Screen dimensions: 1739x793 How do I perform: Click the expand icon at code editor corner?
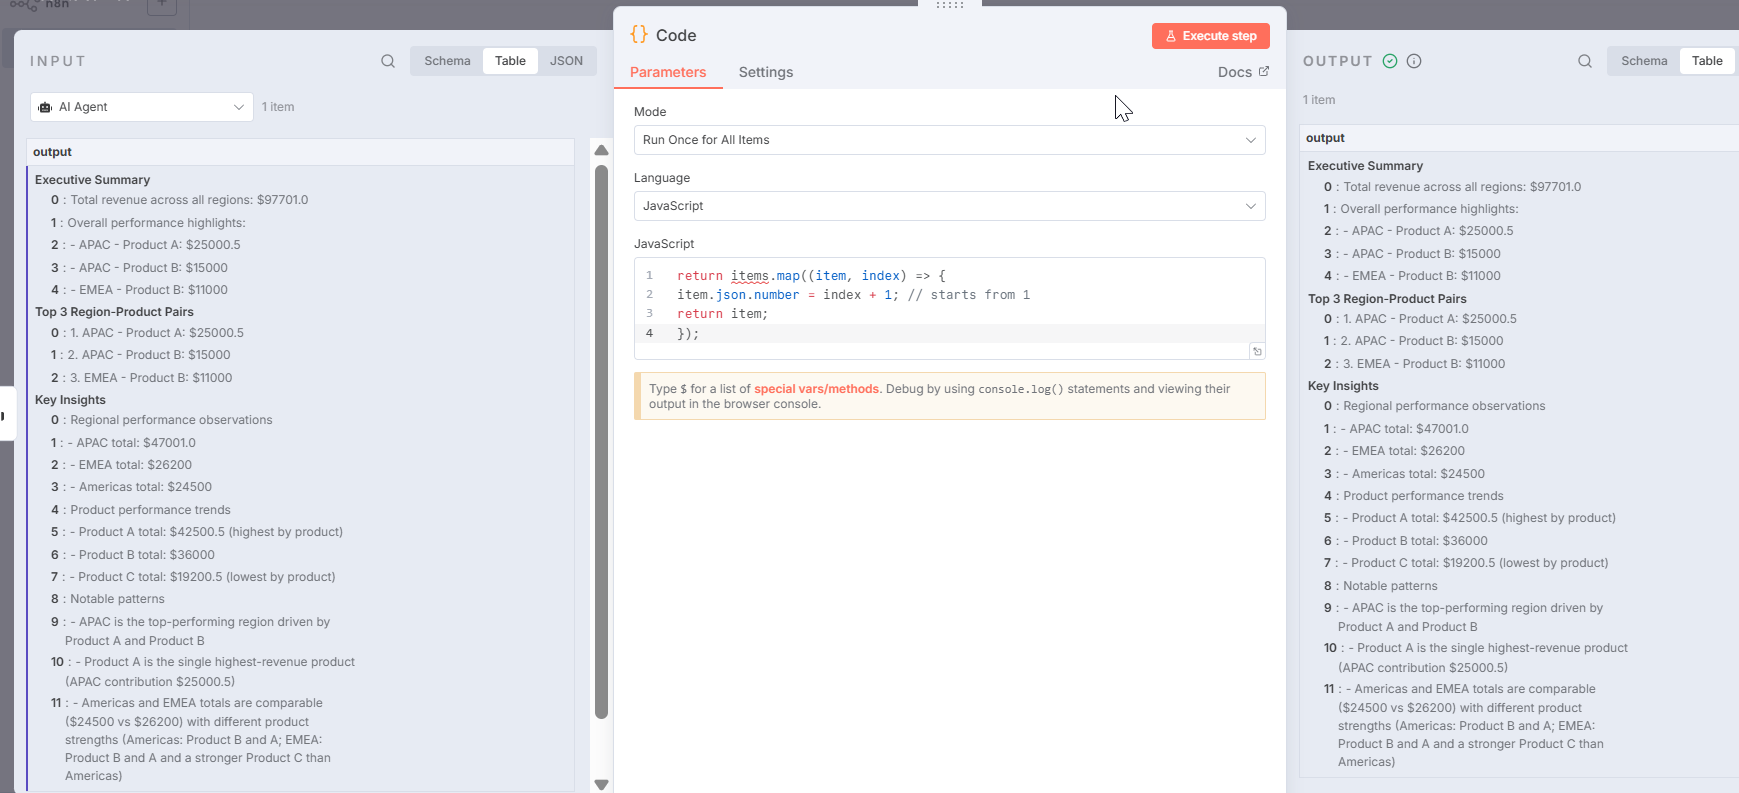point(1257,351)
